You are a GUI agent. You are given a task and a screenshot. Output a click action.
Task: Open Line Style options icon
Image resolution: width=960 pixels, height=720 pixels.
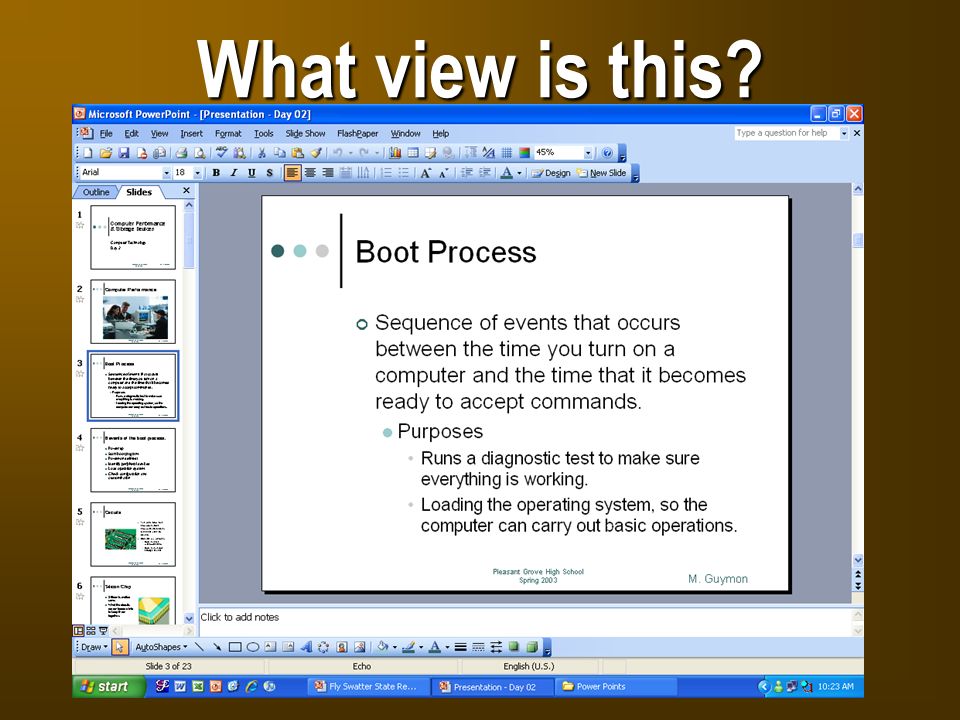(x=460, y=647)
